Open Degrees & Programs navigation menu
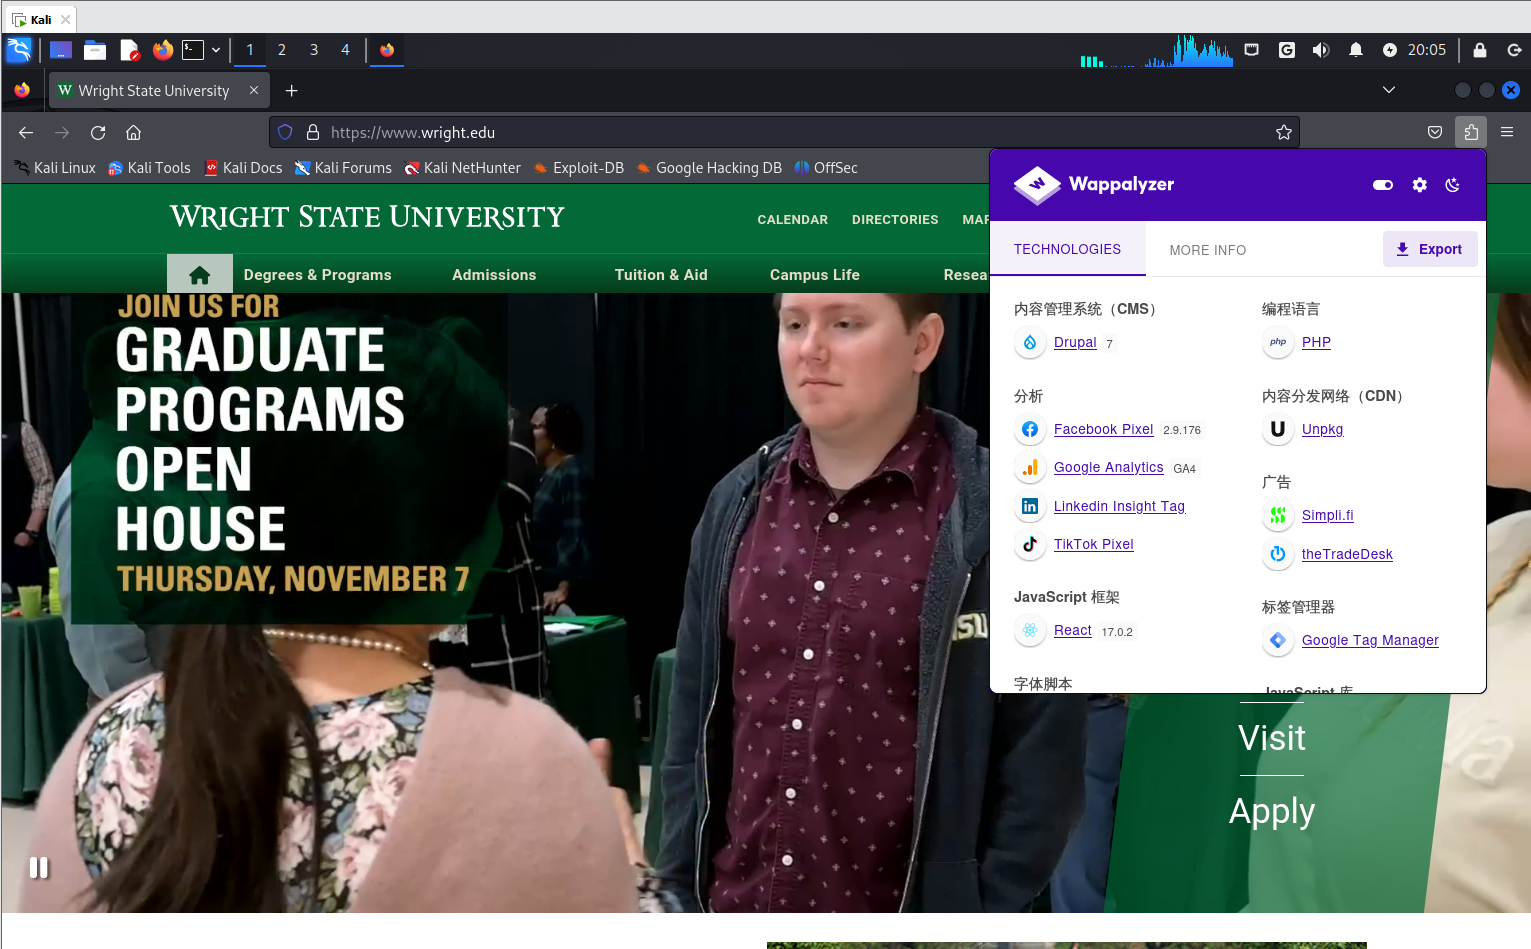Viewport: 1531px width, 949px height. 317,275
